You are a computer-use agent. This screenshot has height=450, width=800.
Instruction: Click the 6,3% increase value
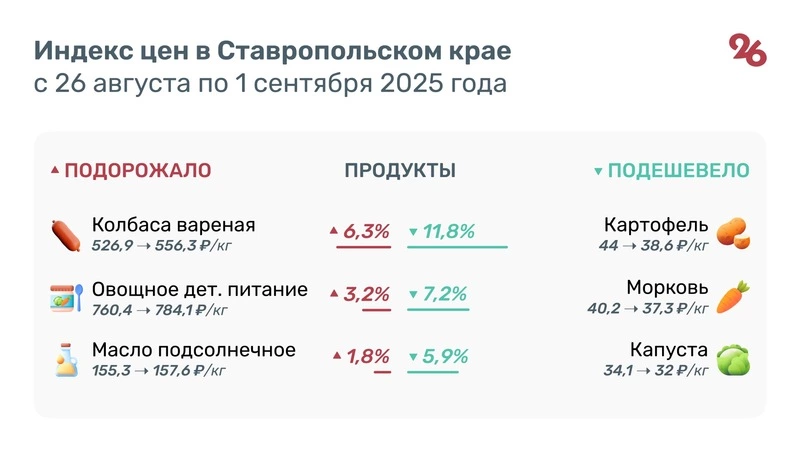click(x=366, y=232)
